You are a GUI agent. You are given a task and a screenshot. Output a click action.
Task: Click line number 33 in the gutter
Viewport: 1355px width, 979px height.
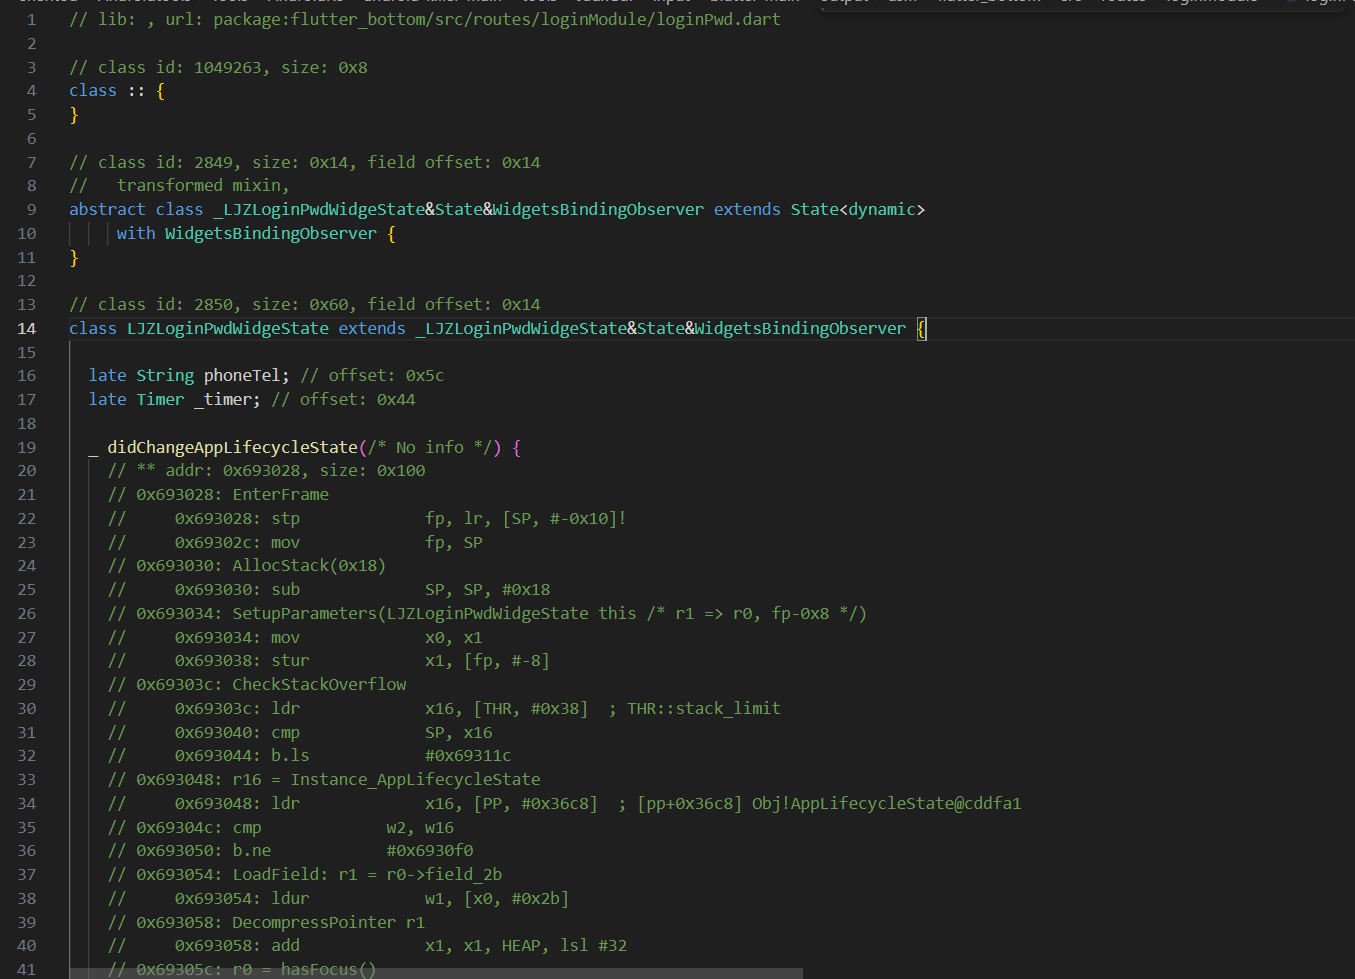(x=26, y=779)
